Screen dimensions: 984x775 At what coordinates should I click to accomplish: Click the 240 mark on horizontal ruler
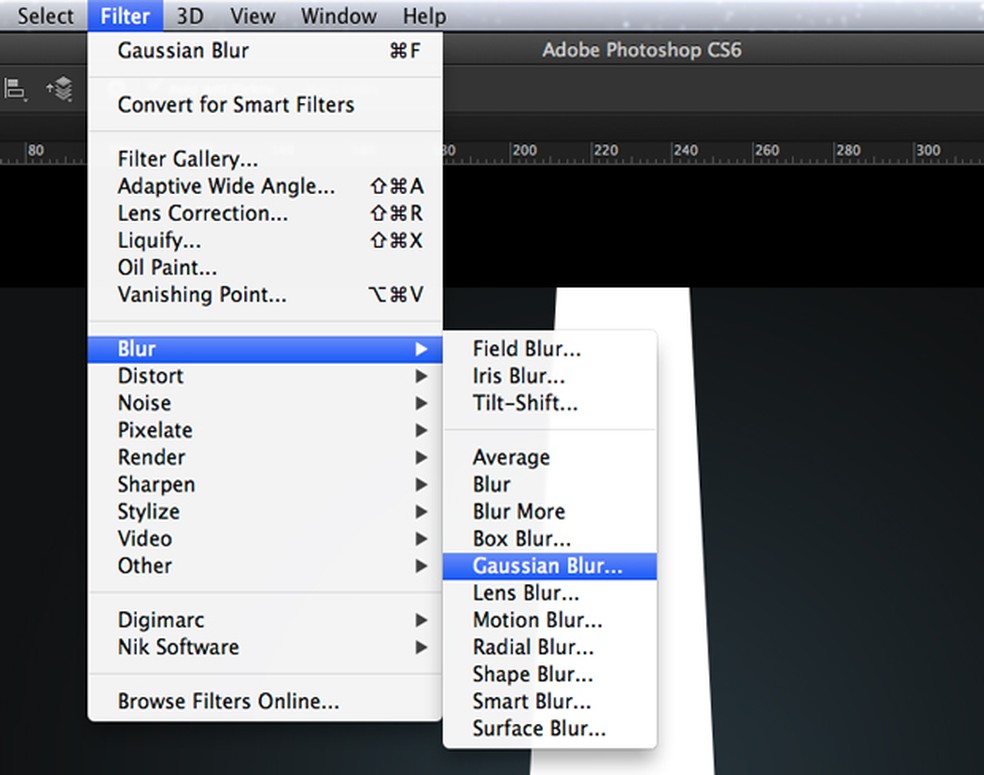685,151
